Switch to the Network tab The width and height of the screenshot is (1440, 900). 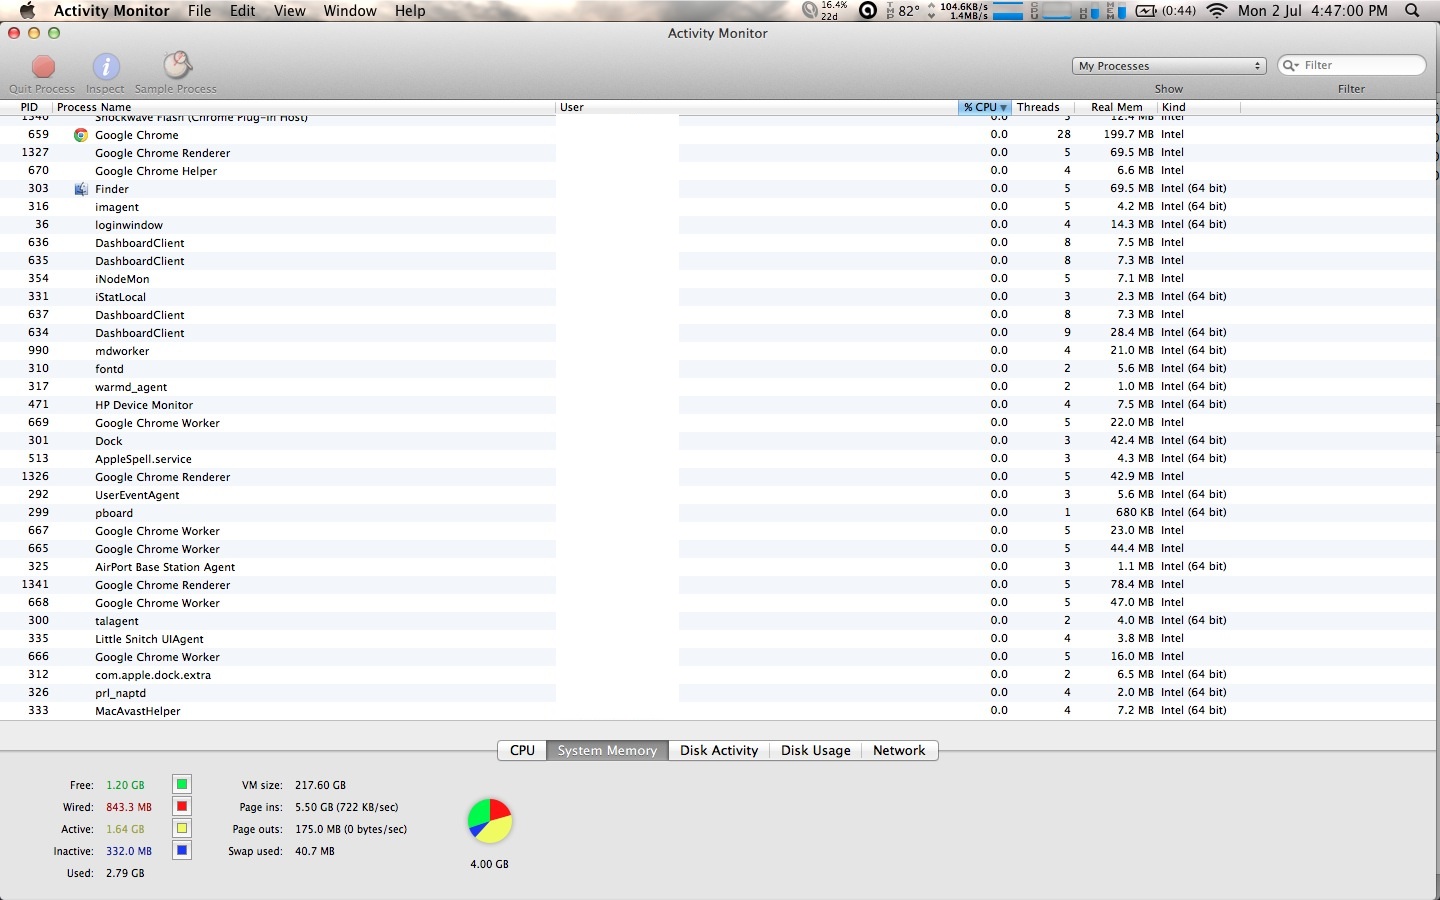[899, 750]
